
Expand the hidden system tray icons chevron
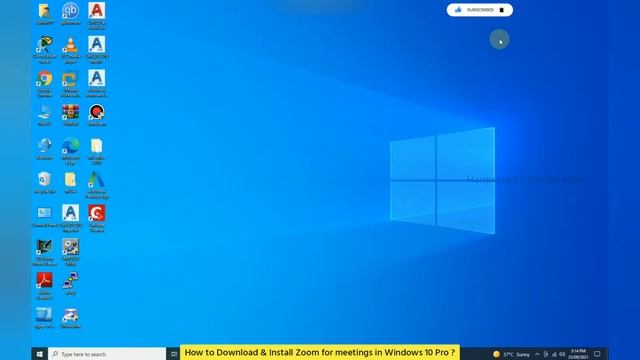point(537,354)
